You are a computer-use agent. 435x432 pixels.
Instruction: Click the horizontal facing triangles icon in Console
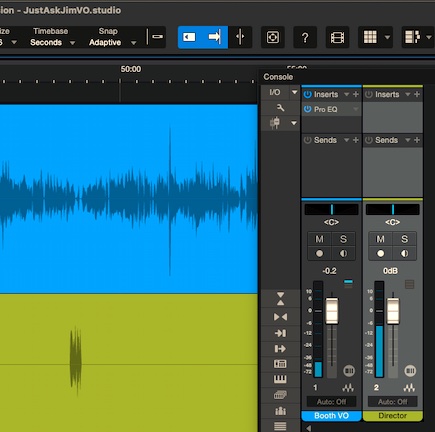click(x=280, y=317)
